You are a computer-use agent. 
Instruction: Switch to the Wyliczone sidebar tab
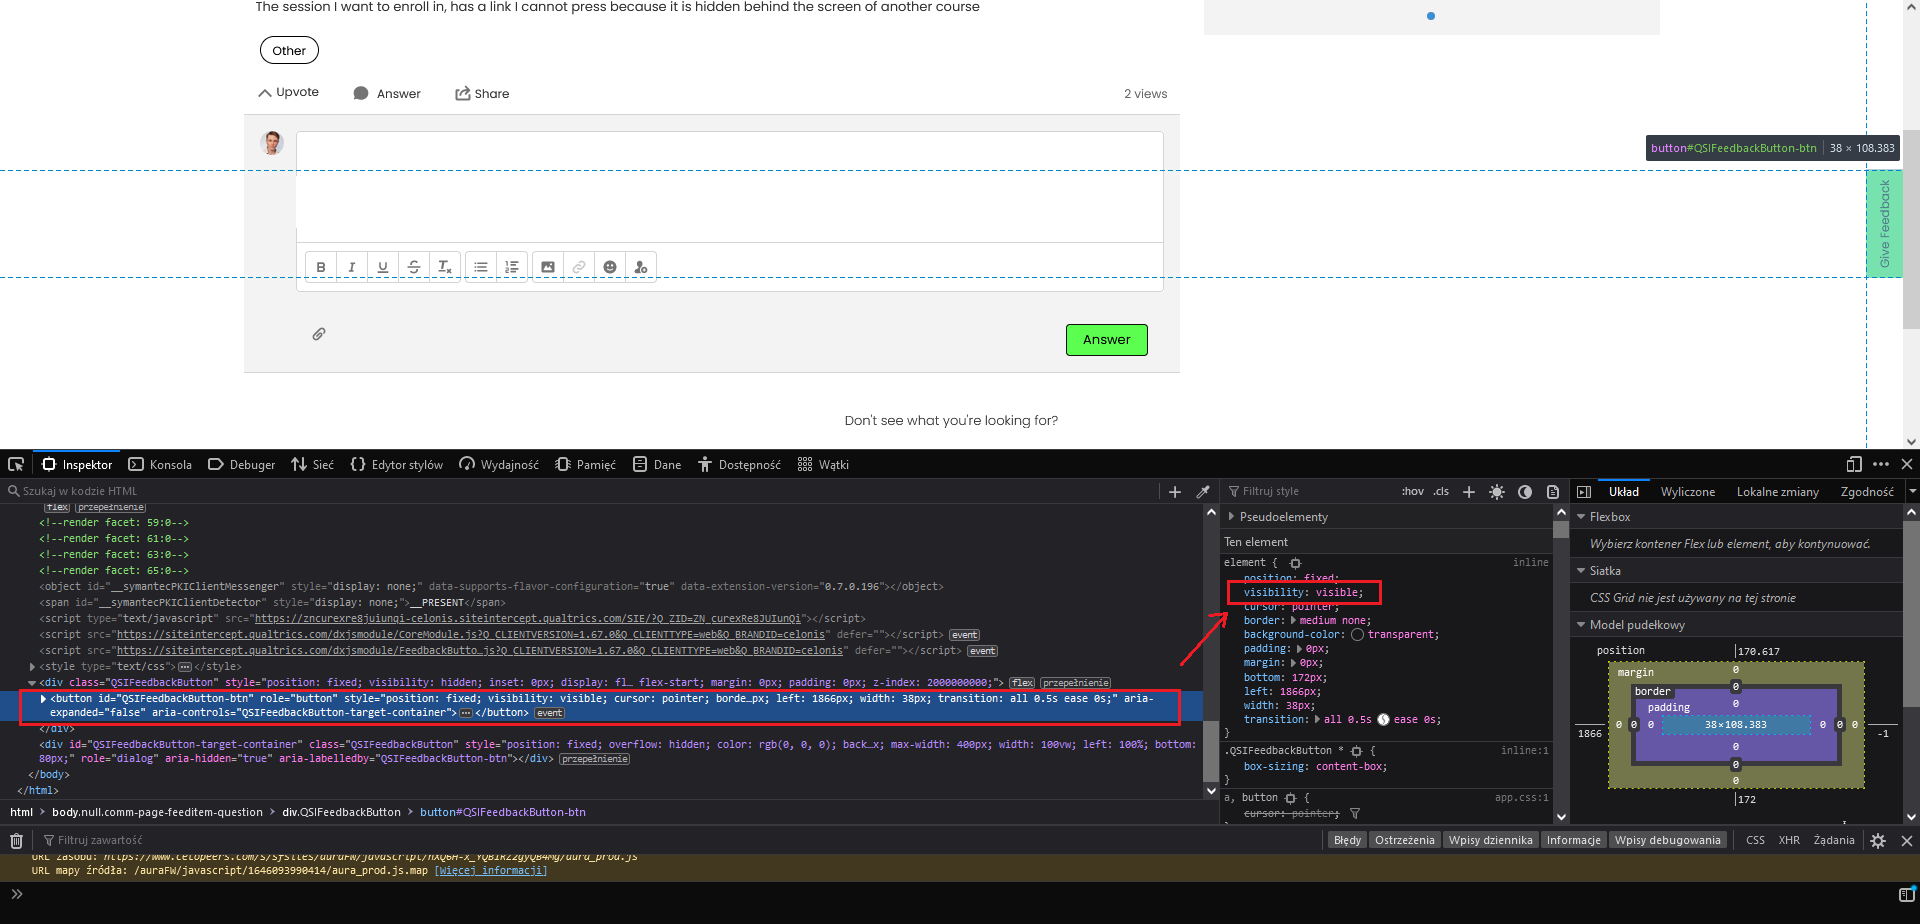[x=1687, y=491]
